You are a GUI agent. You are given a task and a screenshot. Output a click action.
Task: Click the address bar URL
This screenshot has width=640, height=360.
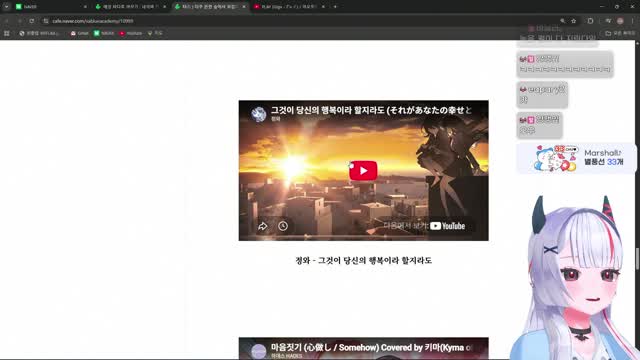pos(93,21)
